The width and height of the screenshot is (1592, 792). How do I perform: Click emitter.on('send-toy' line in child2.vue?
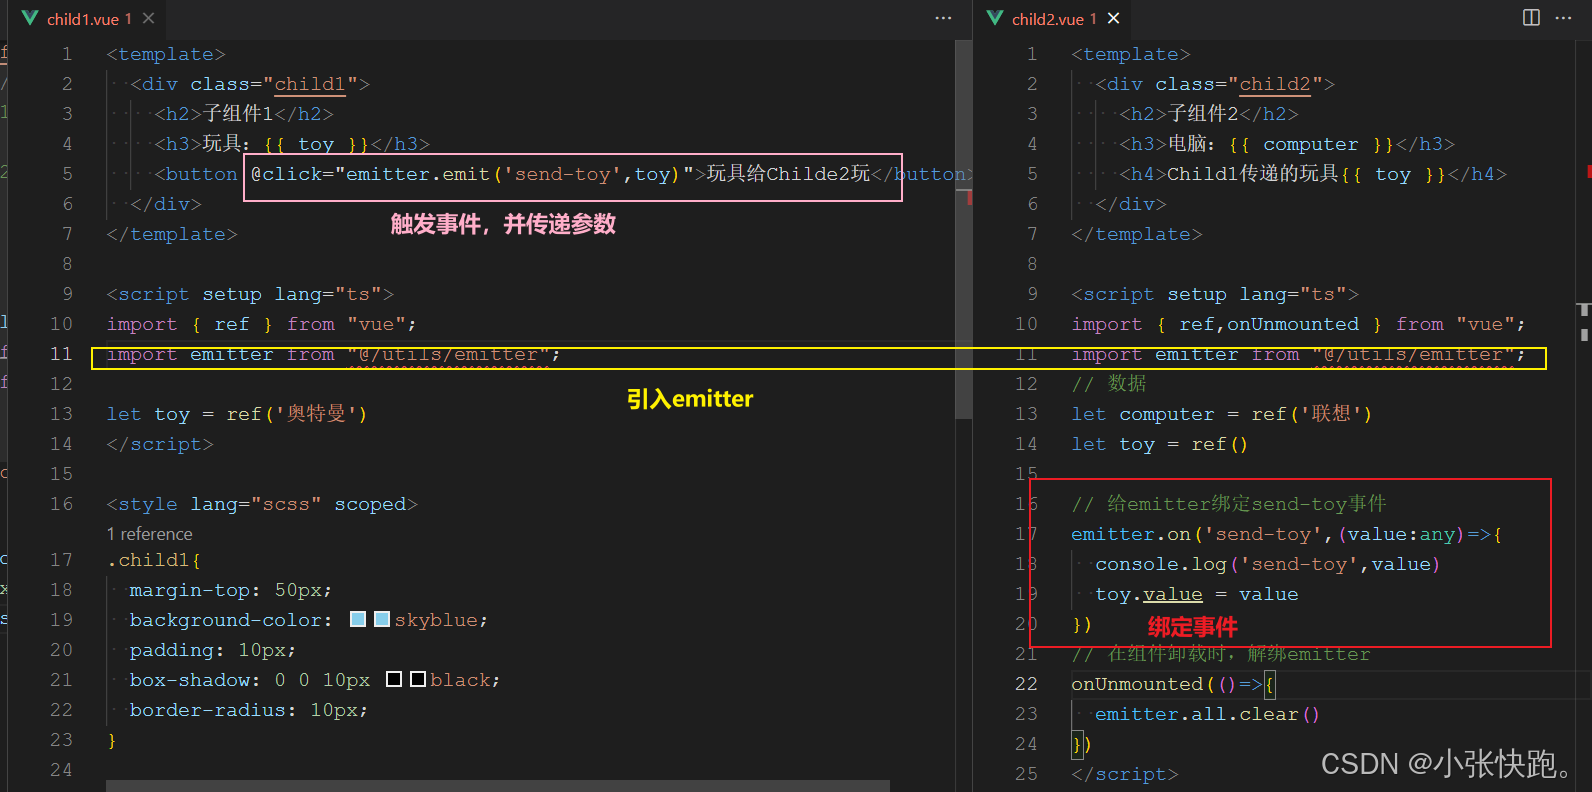click(x=1286, y=534)
